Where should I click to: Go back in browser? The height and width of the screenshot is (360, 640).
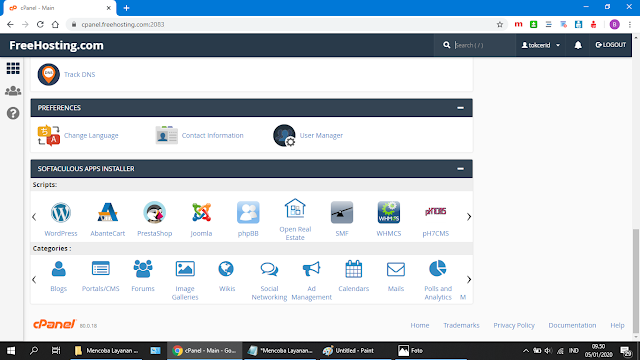coord(10,24)
